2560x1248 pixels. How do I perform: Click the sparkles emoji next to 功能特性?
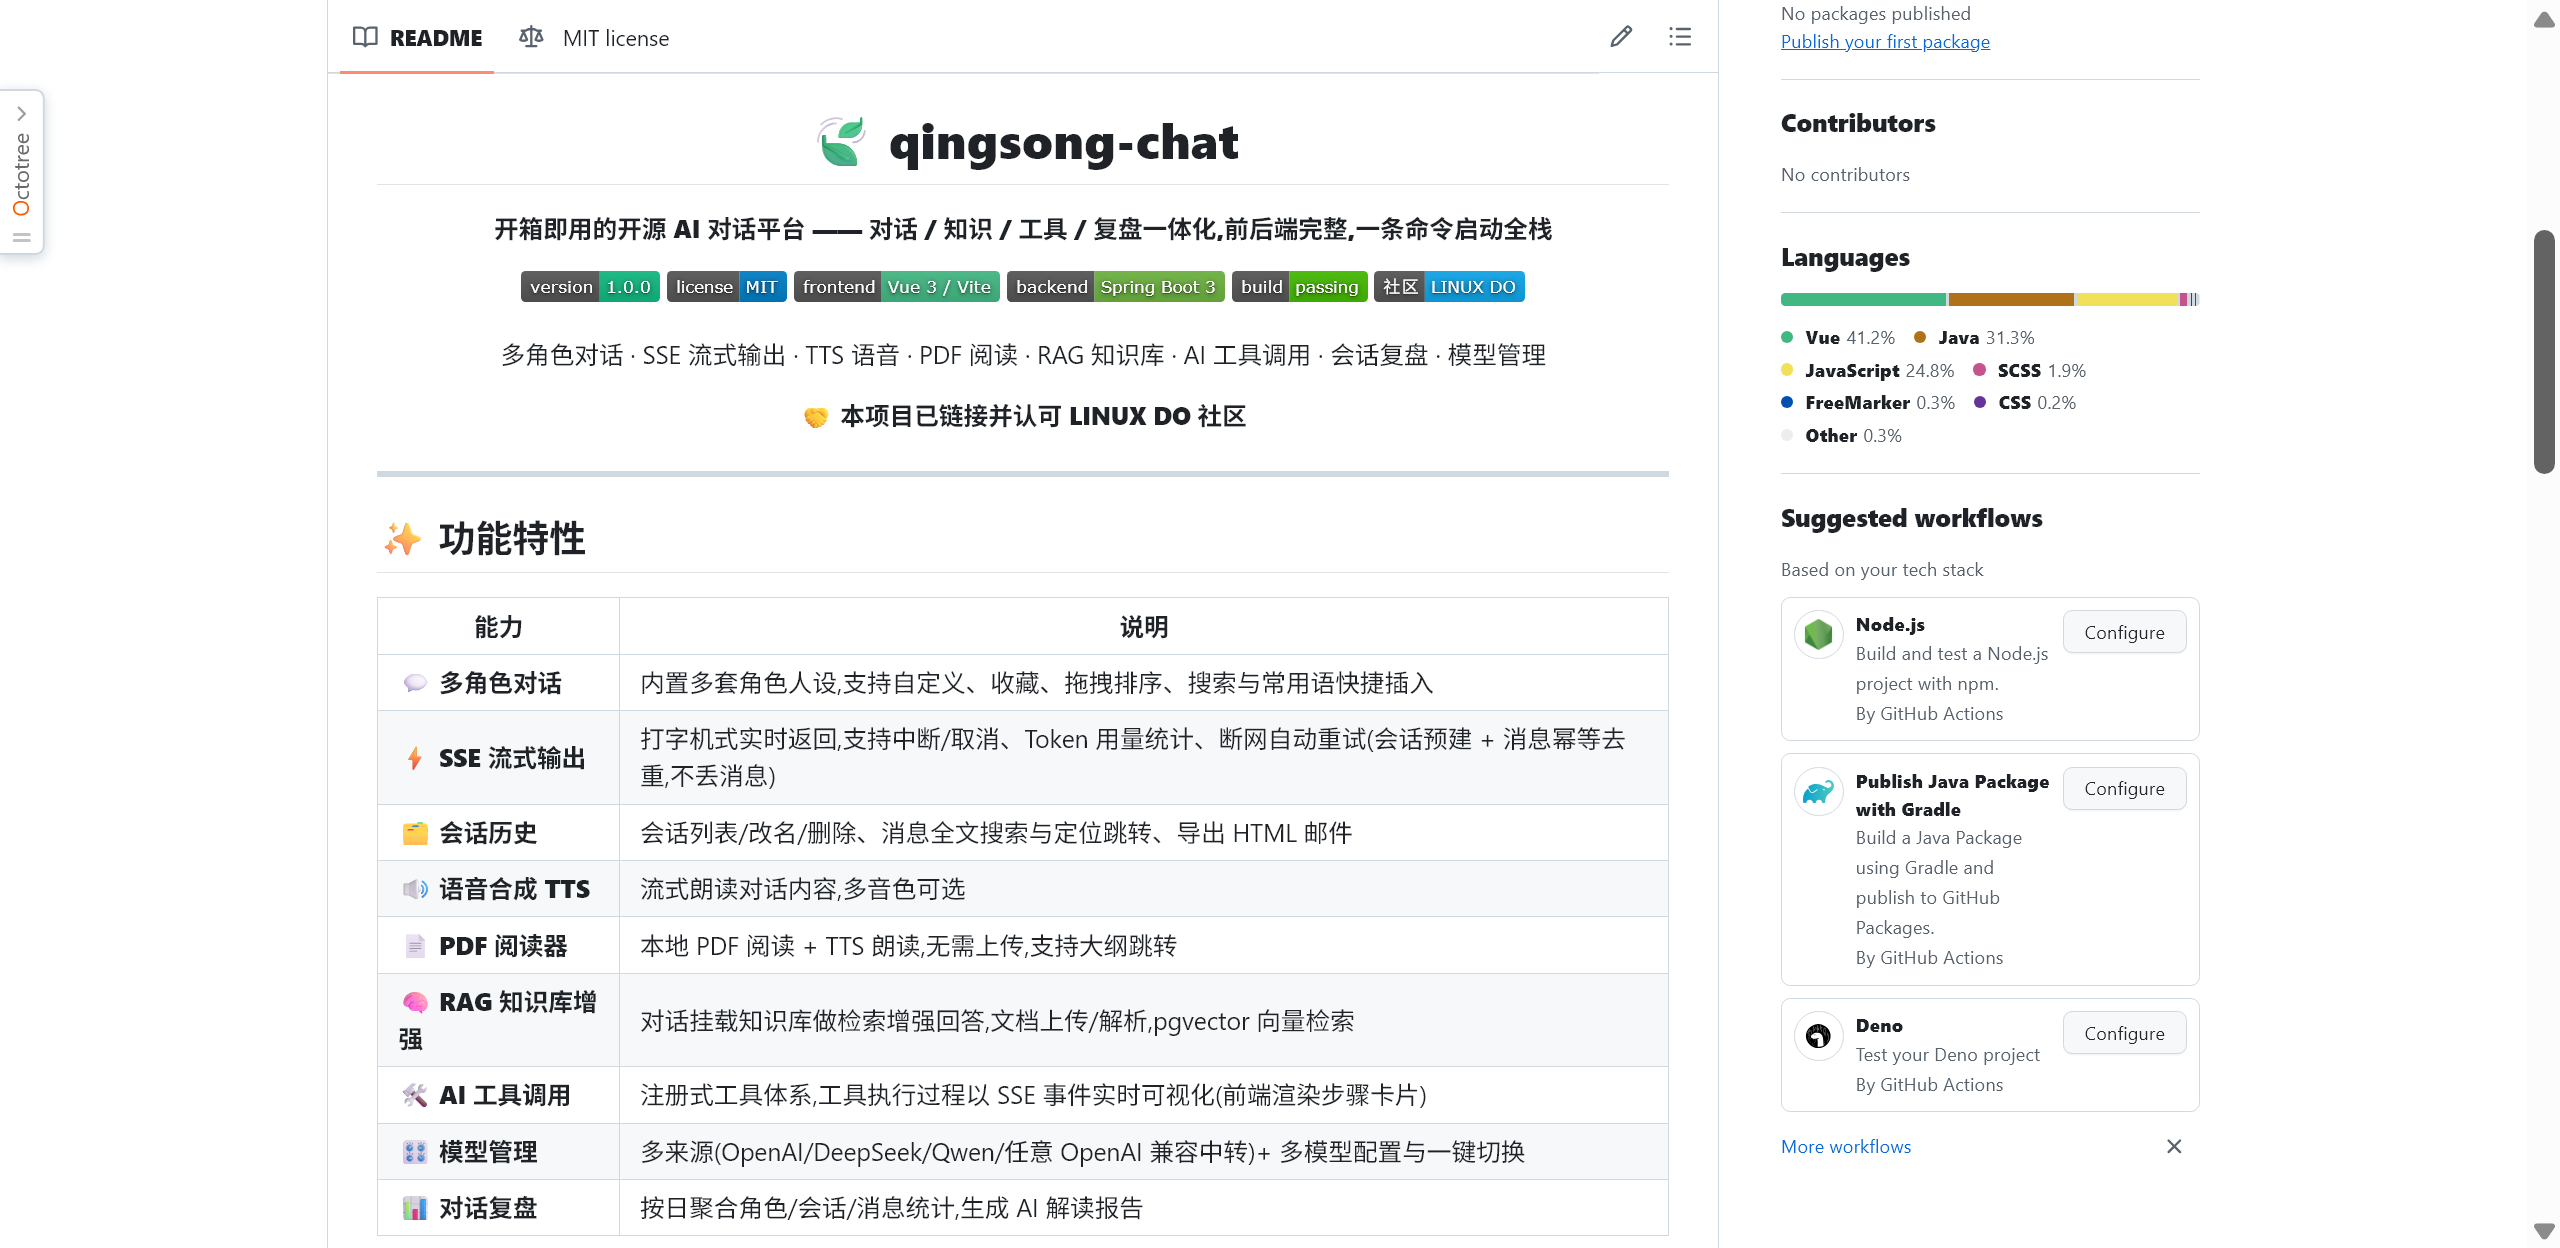[403, 539]
